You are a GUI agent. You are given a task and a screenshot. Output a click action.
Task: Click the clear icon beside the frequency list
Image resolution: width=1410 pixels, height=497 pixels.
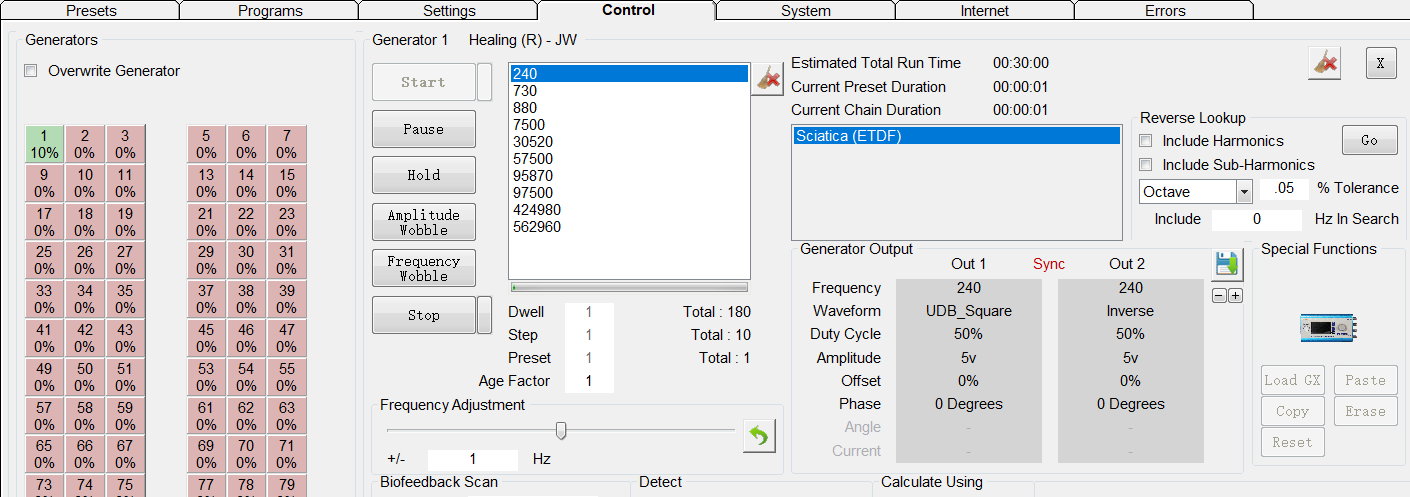tap(768, 79)
